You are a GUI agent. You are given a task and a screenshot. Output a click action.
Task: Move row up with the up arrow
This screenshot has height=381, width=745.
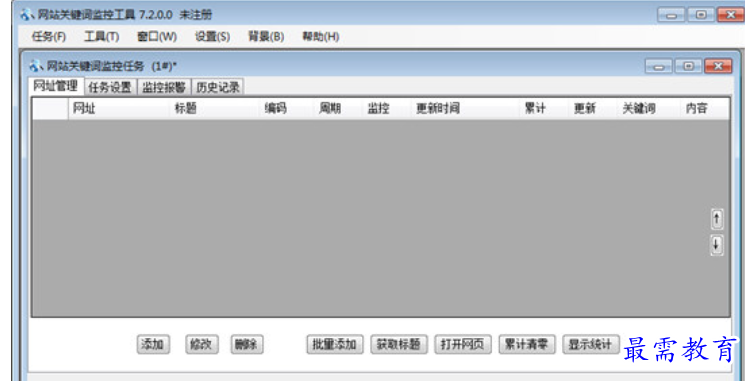click(x=717, y=219)
